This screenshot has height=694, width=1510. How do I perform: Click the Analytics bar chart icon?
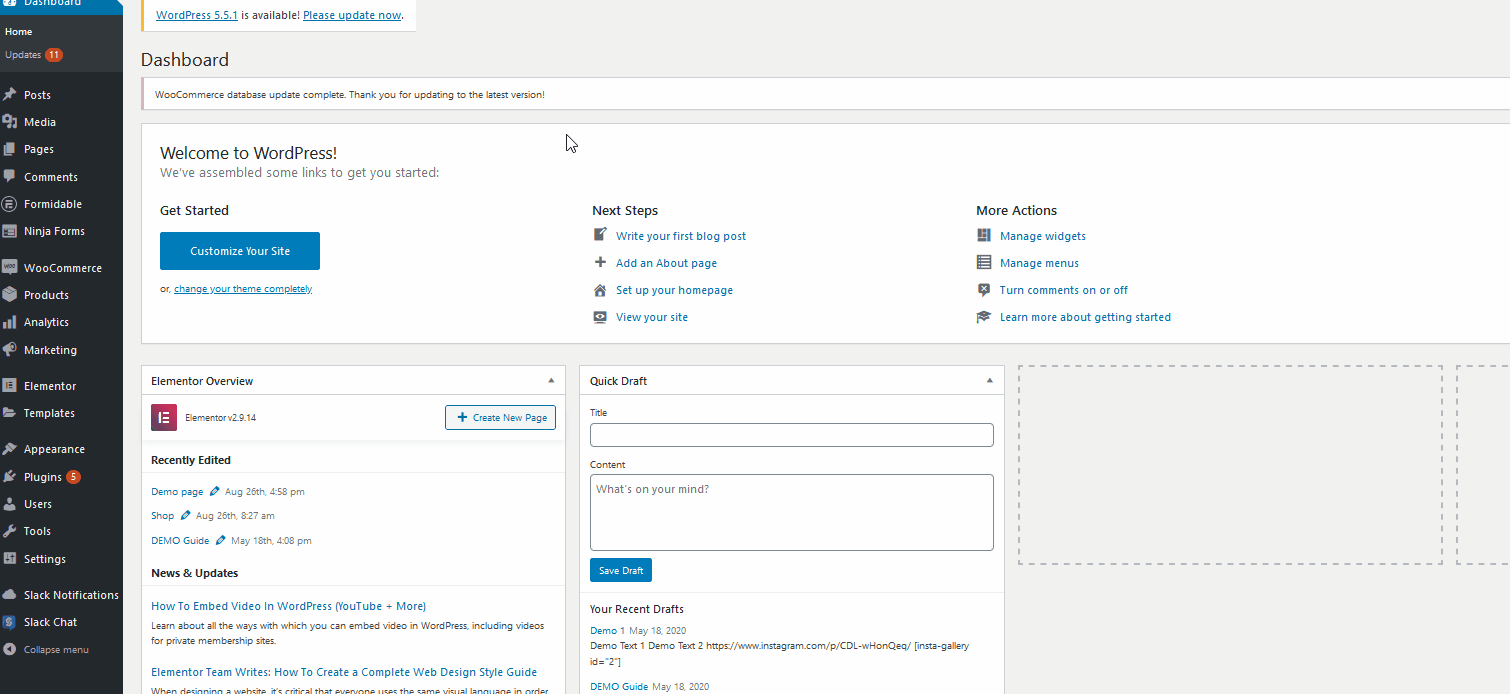10,322
